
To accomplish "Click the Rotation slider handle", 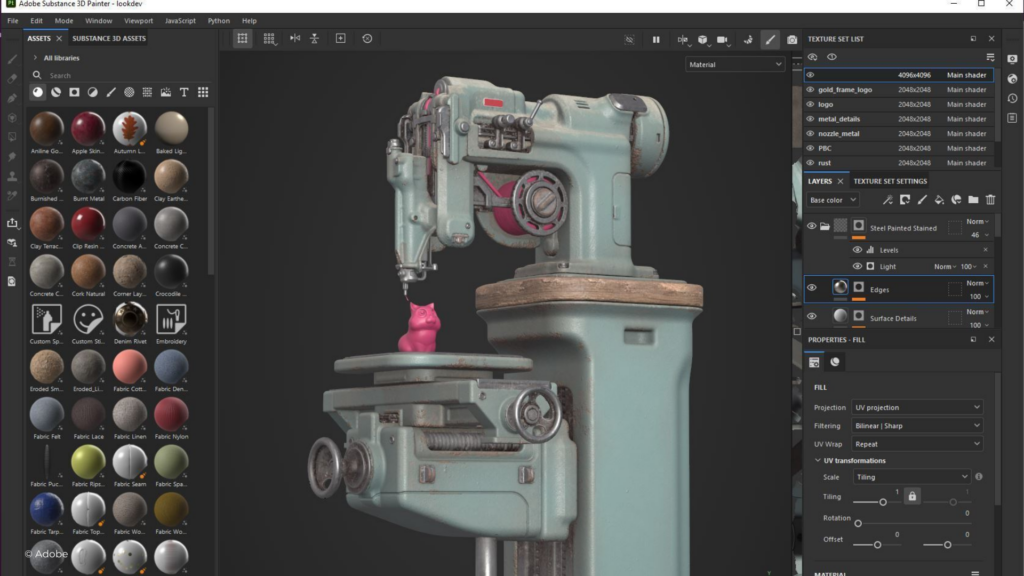I will point(858,523).
